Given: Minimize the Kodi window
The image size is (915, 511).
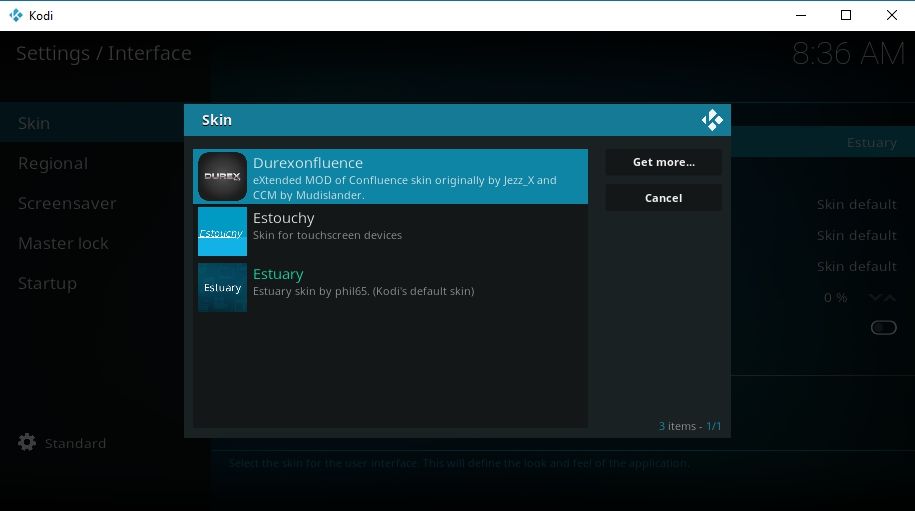Looking at the screenshot, I should tap(801, 15).
